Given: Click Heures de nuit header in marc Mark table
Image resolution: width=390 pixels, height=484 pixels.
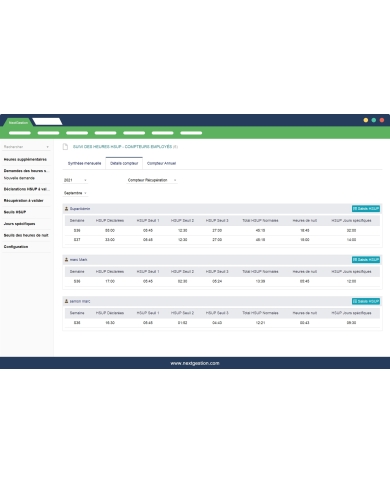Looking at the screenshot, I should 305,271.
